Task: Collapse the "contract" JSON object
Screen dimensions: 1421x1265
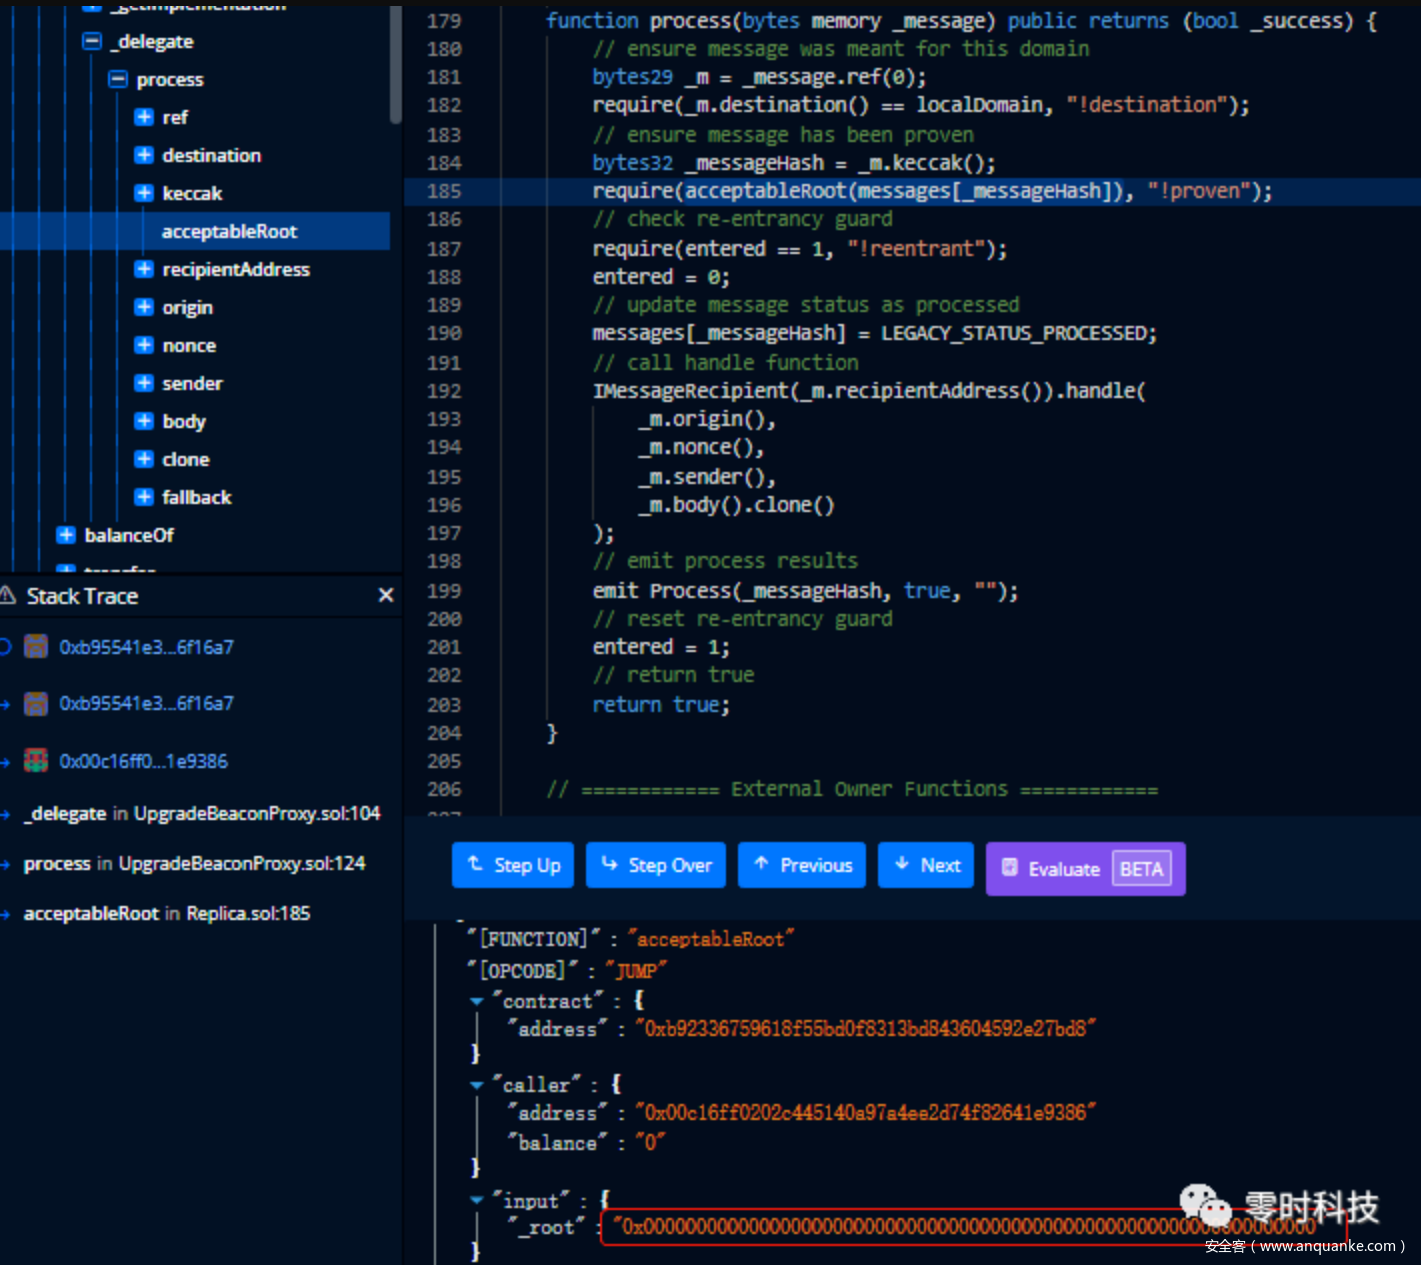Action: pos(477,1001)
